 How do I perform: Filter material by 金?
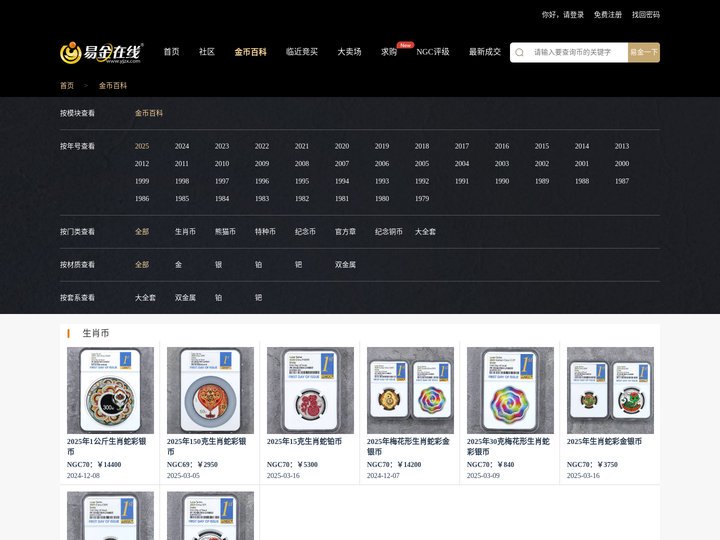click(178, 264)
